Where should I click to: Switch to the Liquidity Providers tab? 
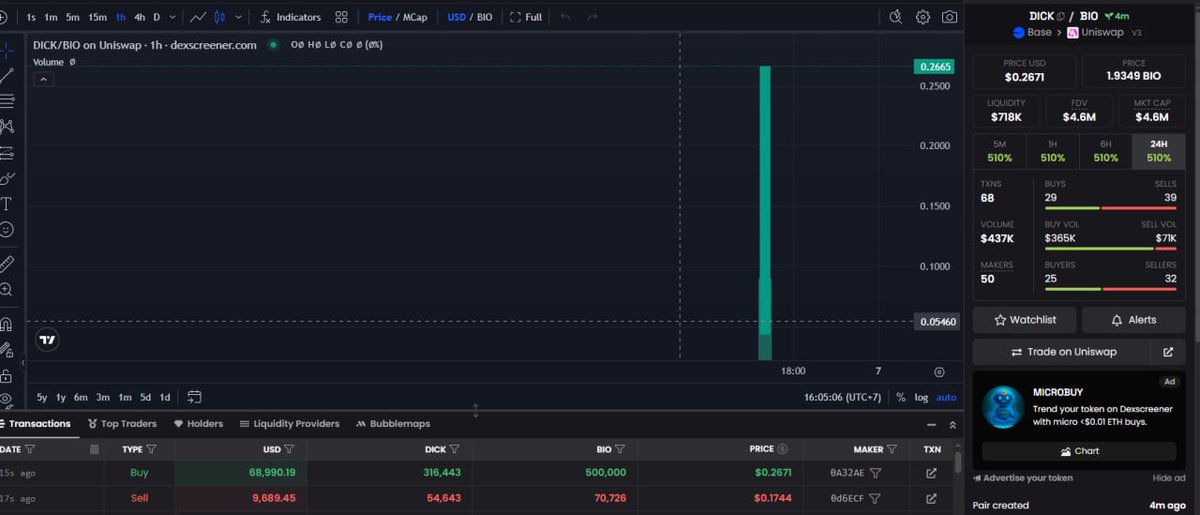click(290, 424)
